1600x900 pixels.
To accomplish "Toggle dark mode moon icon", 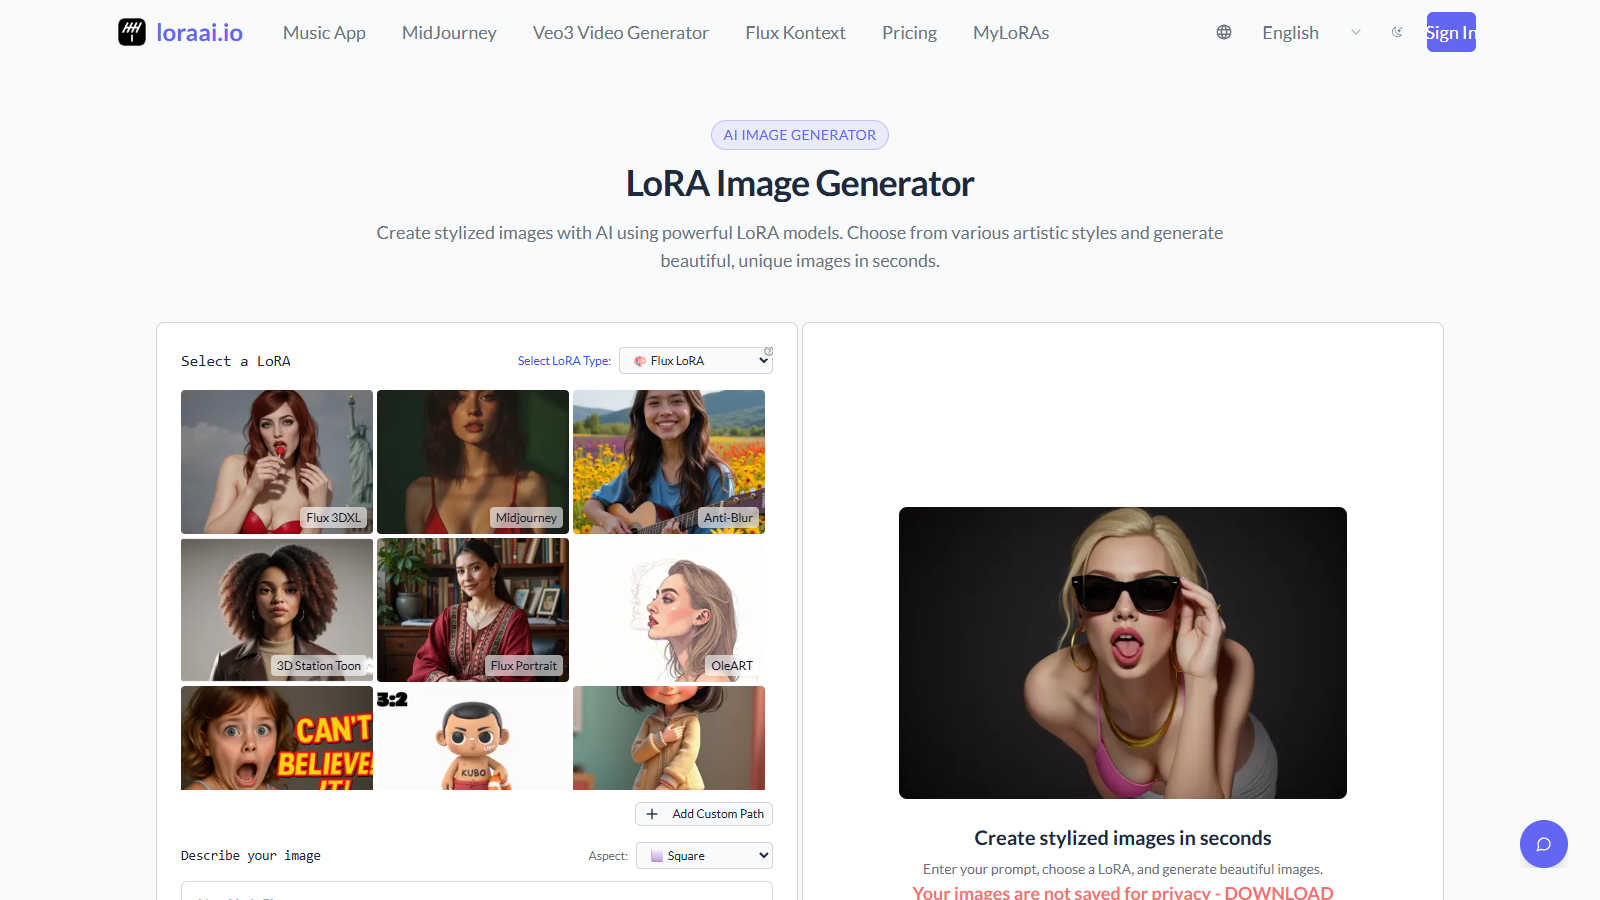I will pyautogui.click(x=1397, y=32).
